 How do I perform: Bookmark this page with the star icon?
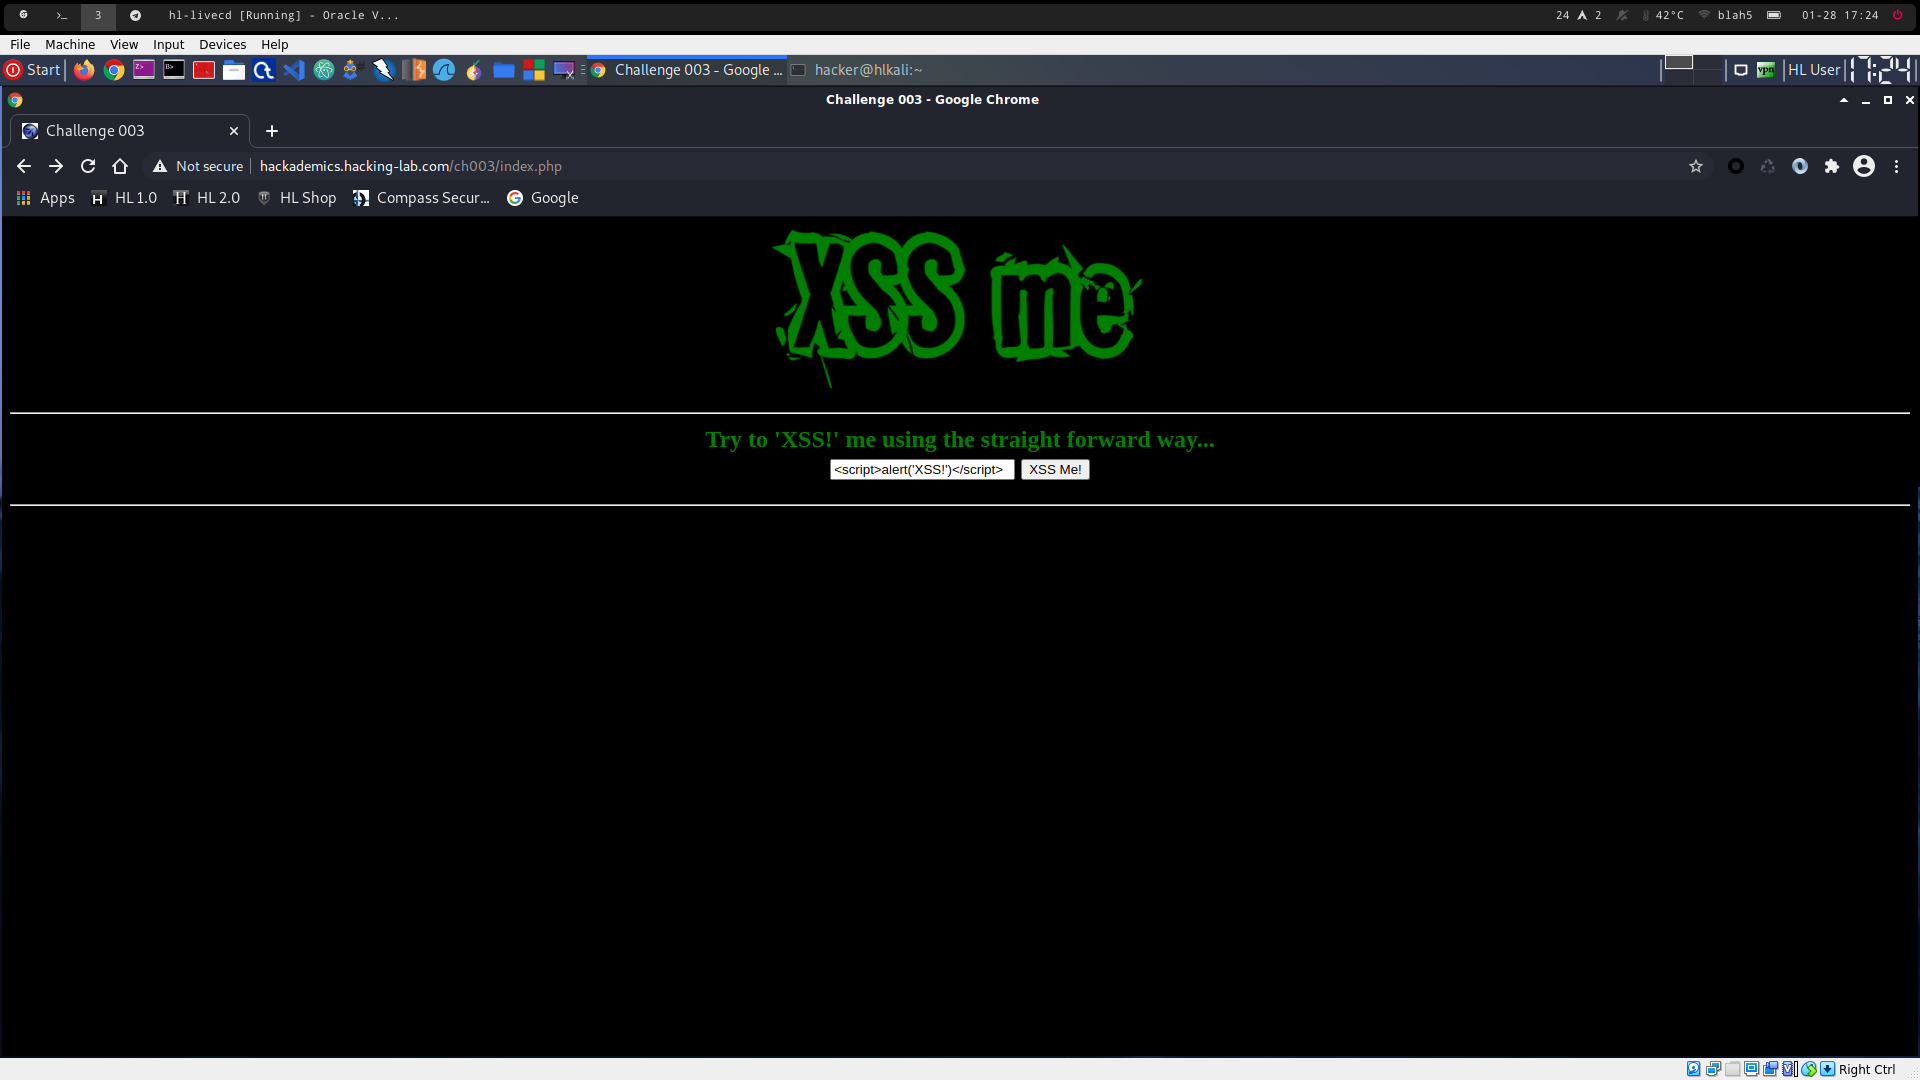pos(1696,166)
